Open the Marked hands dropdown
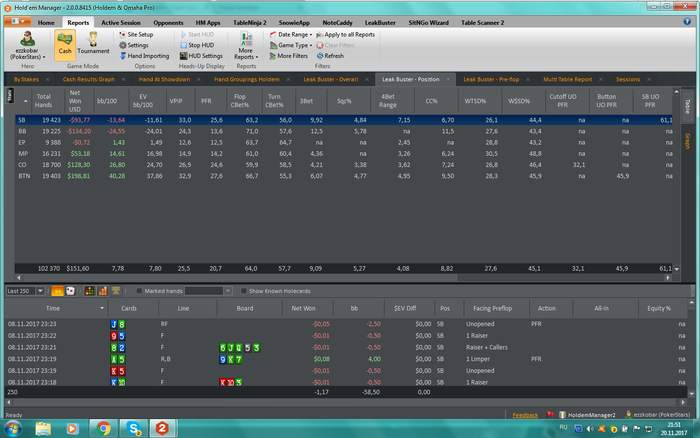This screenshot has height=438, width=700. point(228,291)
